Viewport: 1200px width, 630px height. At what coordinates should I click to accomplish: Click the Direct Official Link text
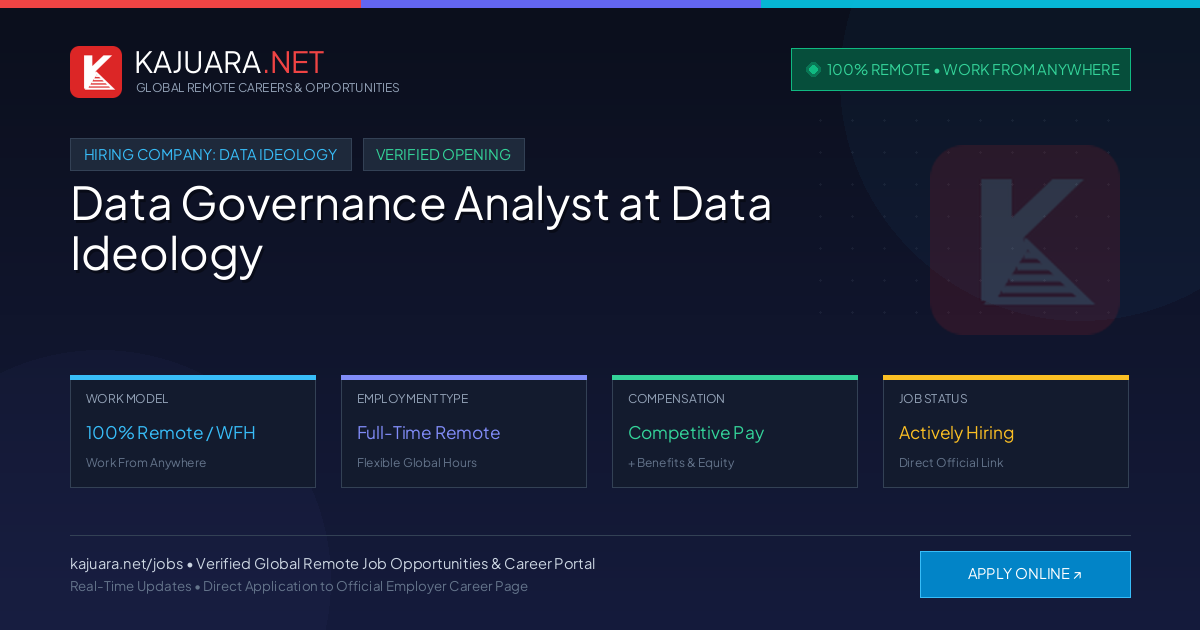pyautogui.click(x=951, y=463)
